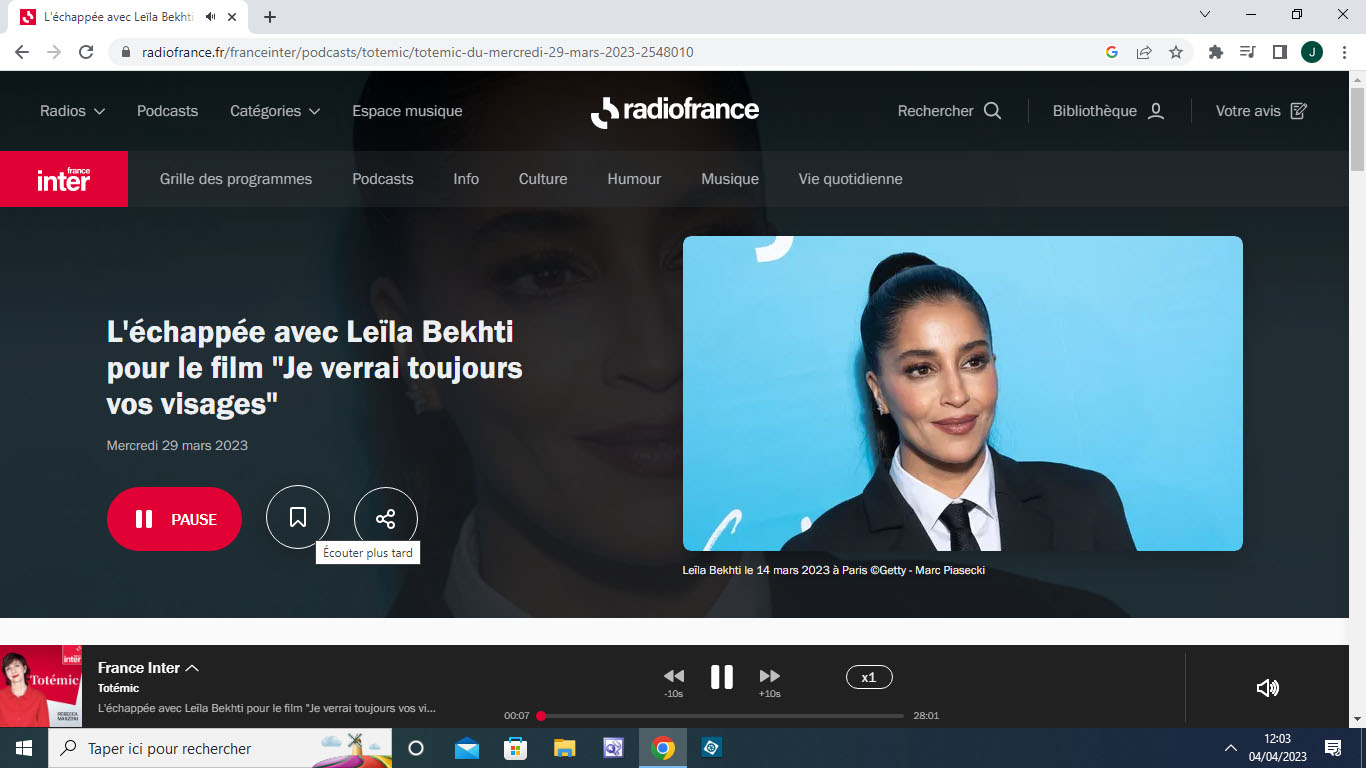Viewport: 1366px width, 768px height.
Task: Click the red PAUSE button
Action: pyautogui.click(x=174, y=519)
